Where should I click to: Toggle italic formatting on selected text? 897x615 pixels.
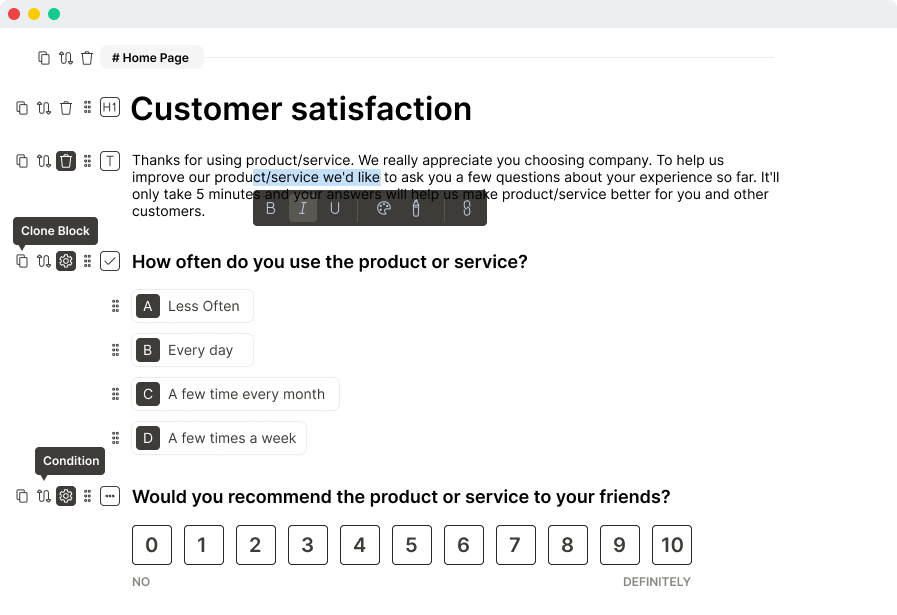pos(303,209)
